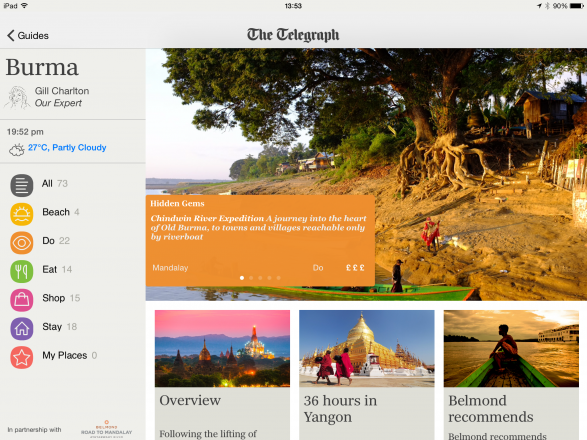This screenshot has width=587, height=440.
Task: Tap the Mandalay location label
Action: (170, 268)
